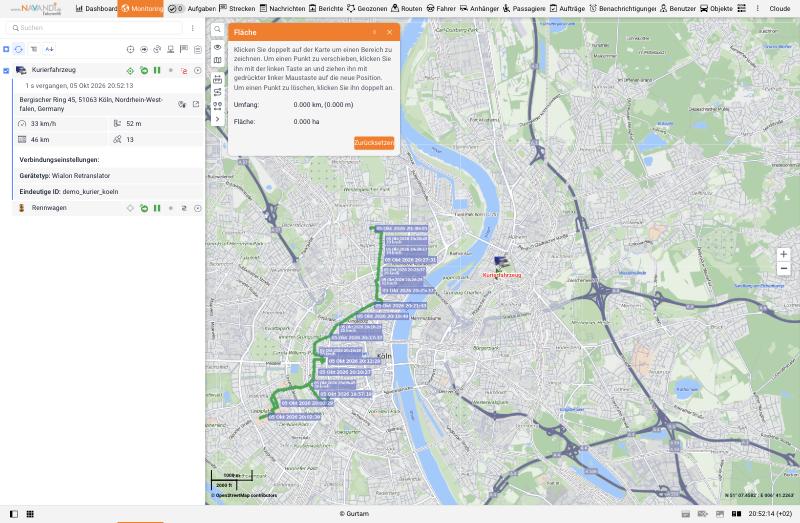Zoom in on the map
Image resolution: width=800 pixels, height=523 pixels.
click(x=784, y=254)
